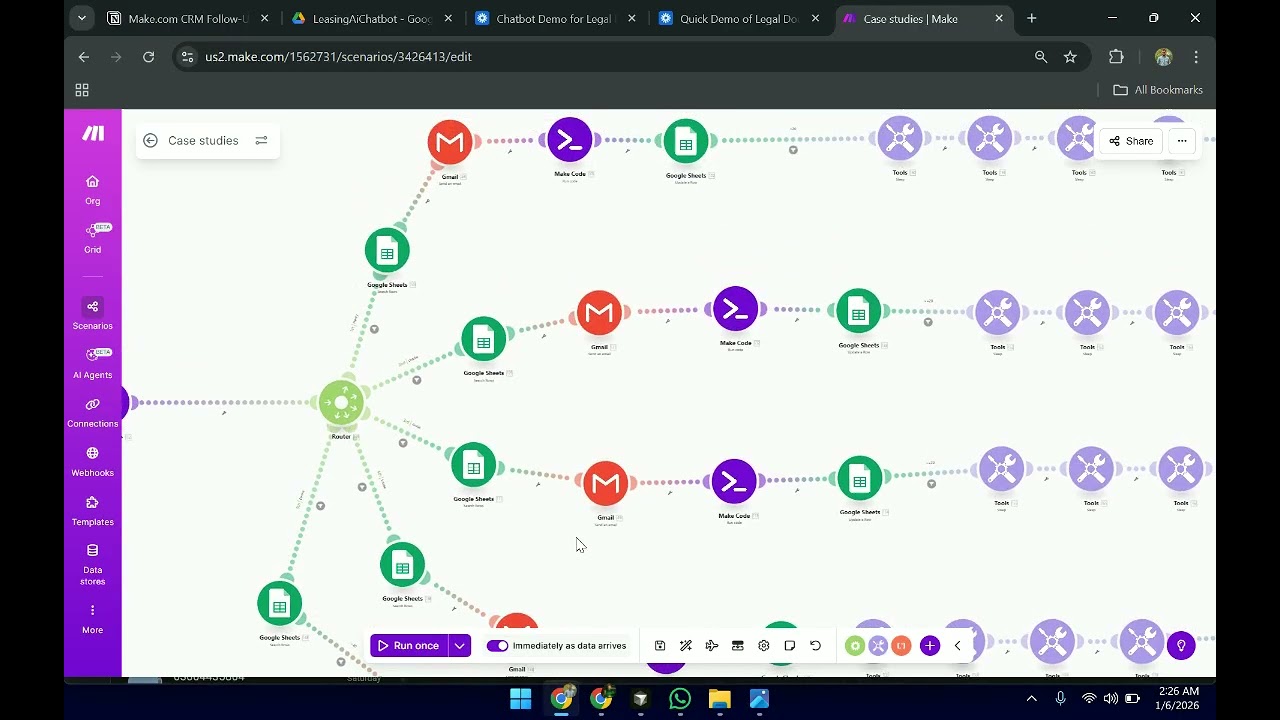
Task: Open Chrome profile avatar
Action: click(1163, 57)
